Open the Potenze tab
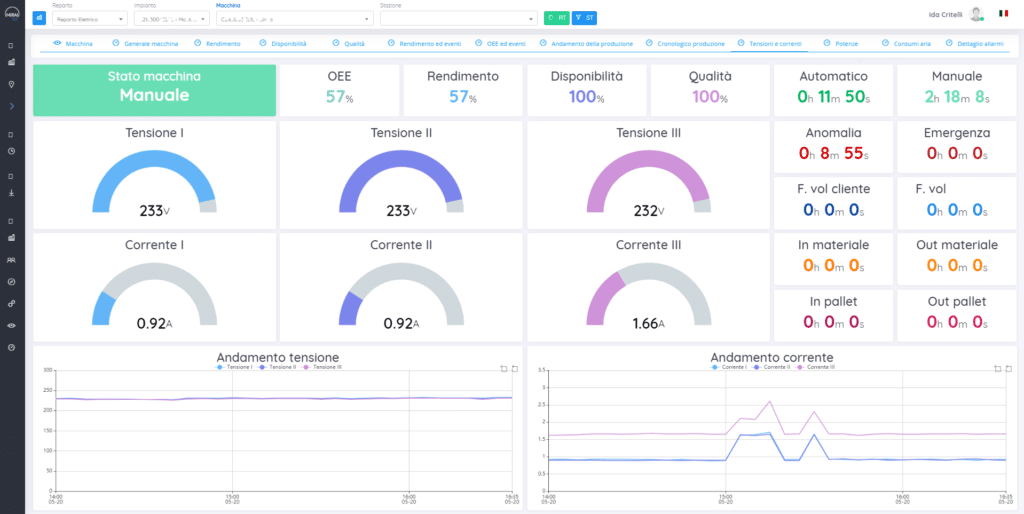This screenshot has height=514, width=1024. 840,44
